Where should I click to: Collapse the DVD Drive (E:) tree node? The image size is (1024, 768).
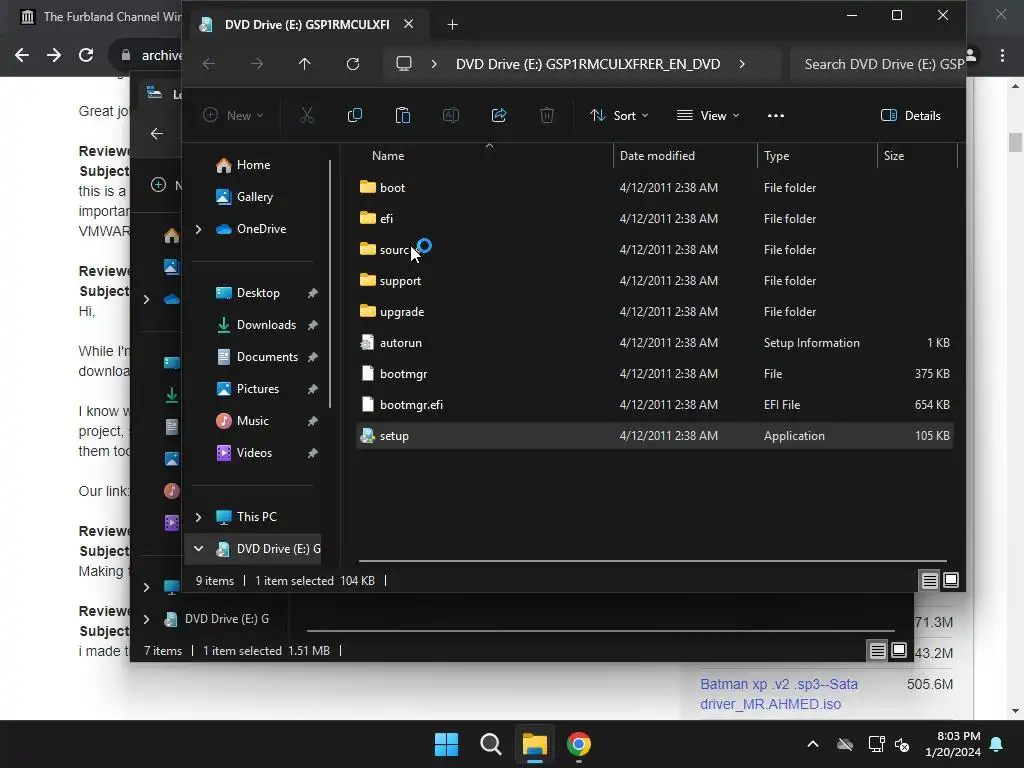[x=199, y=549]
